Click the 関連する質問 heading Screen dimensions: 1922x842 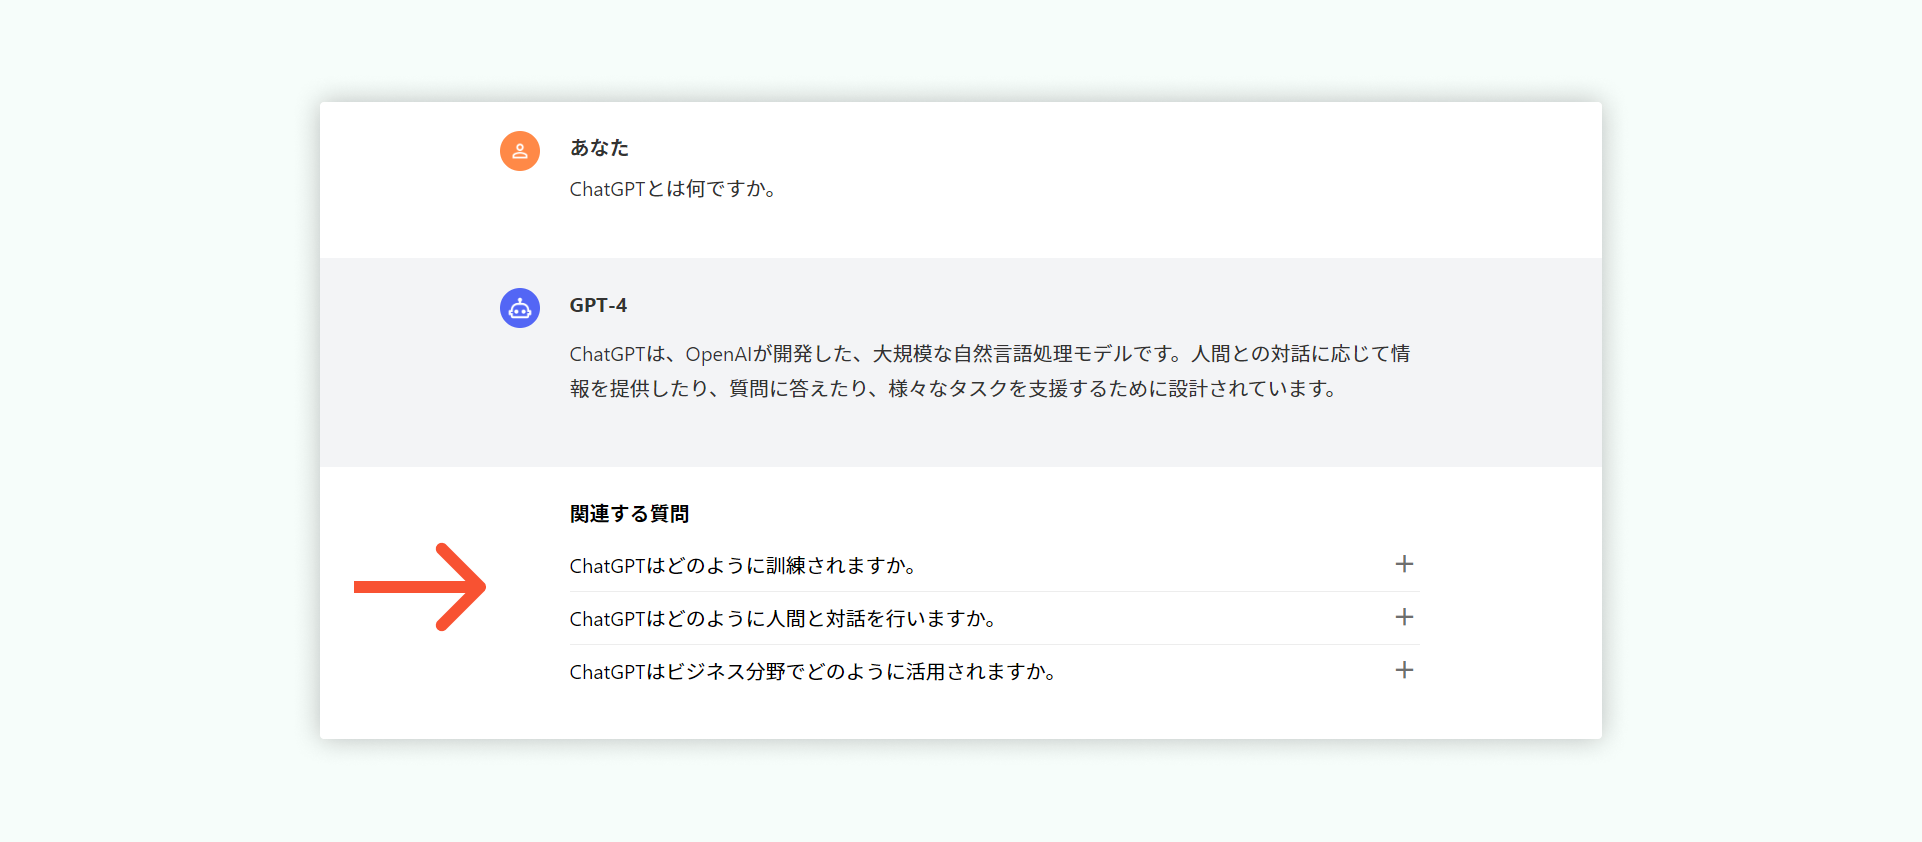point(629,514)
